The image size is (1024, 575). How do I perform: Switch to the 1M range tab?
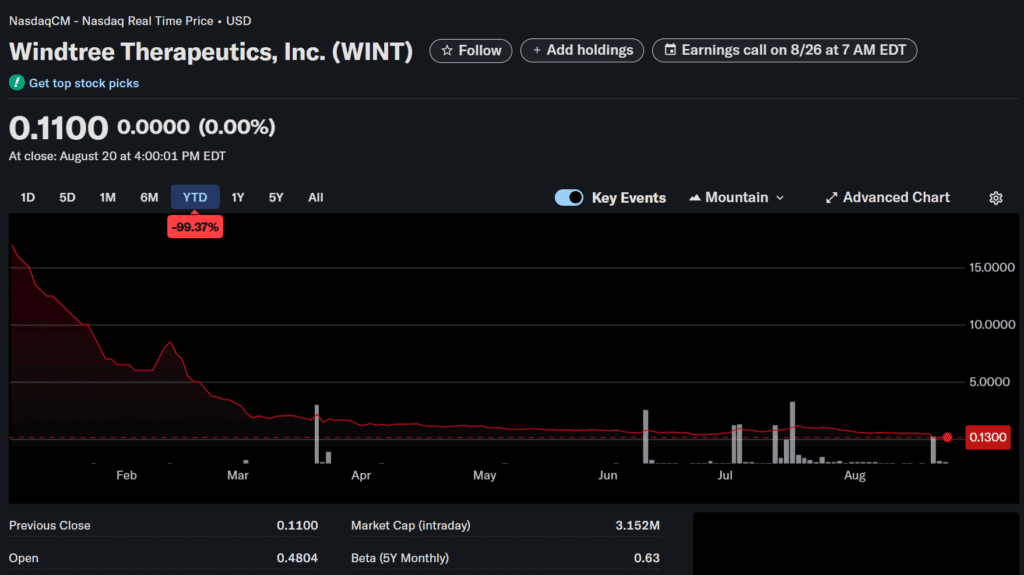[x=108, y=197]
